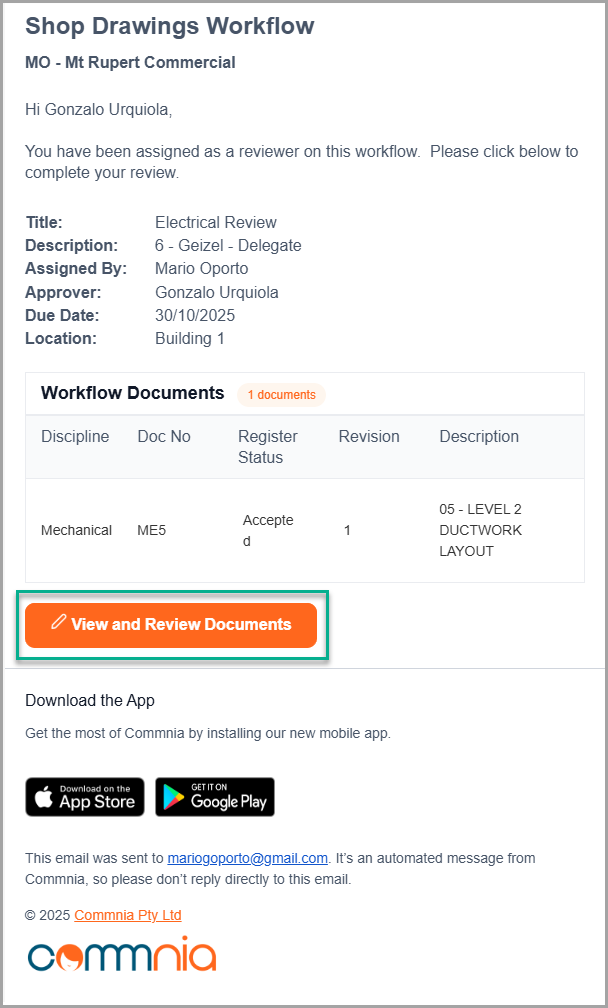Click the Workflow Documents section title
The height and width of the screenshot is (1008, 608).
[132, 393]
